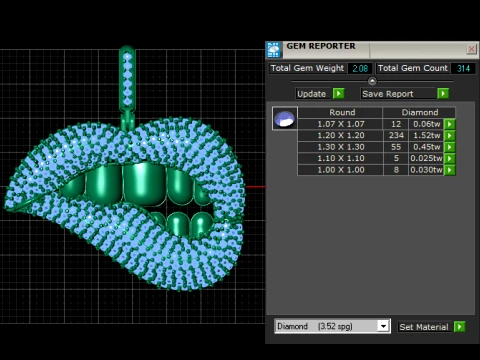This screenshot has height=360, width=480.
Task: Click the Total Gem Weight value 2.08
Action: [360, 68]
